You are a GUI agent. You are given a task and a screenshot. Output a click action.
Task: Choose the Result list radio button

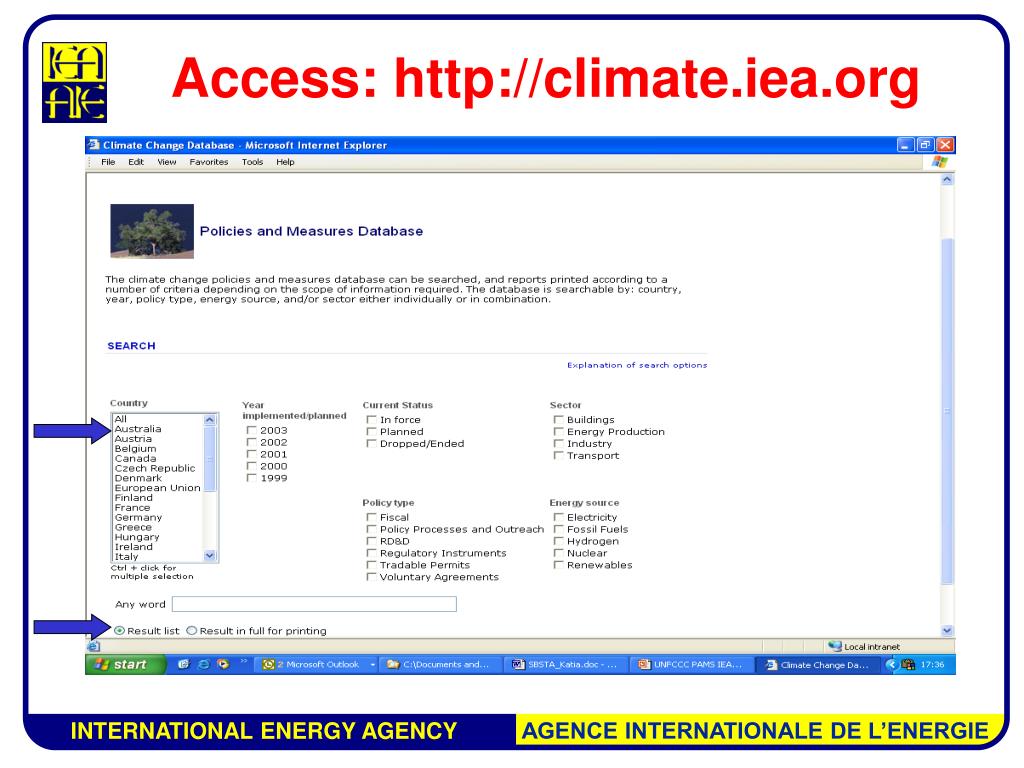(x=120, y=630)
